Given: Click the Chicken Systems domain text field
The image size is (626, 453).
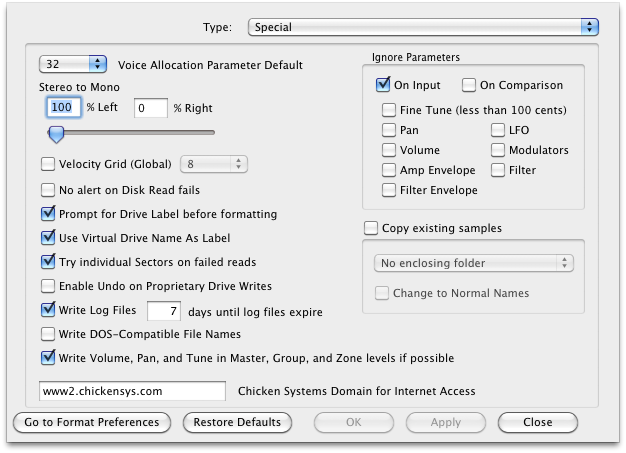Looking at the screenshot, I should click(131, 391).
